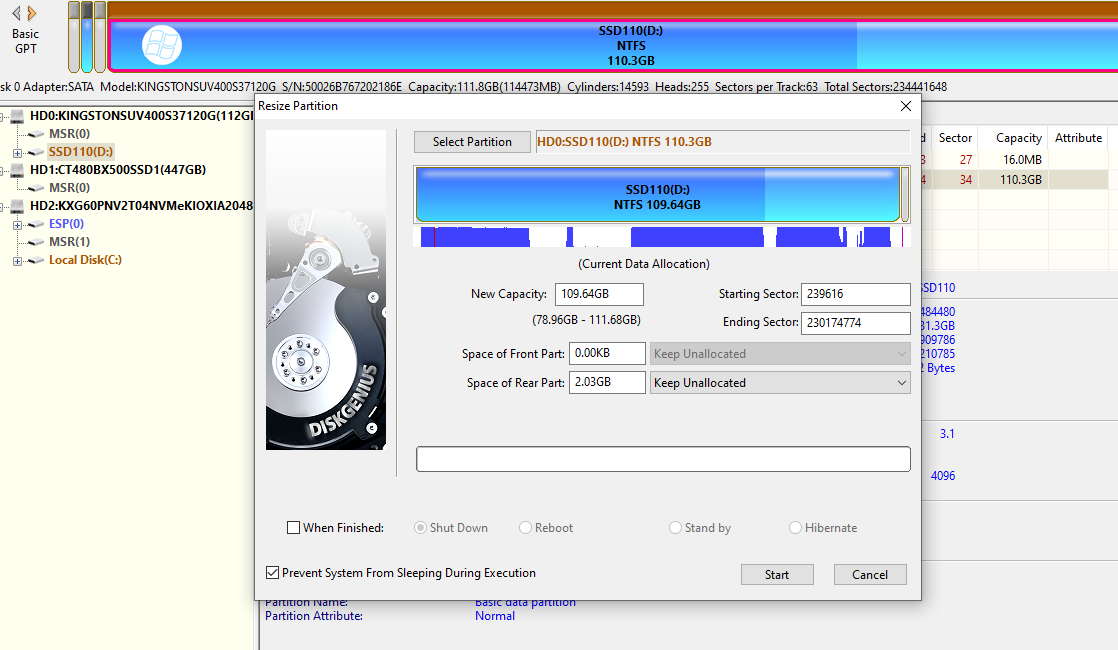This screenshot has width=1118, height=650.
Task: Uncheck Prevent System From Sleeping During Execution
Action: pyautogui.click(x=272, y=572)
